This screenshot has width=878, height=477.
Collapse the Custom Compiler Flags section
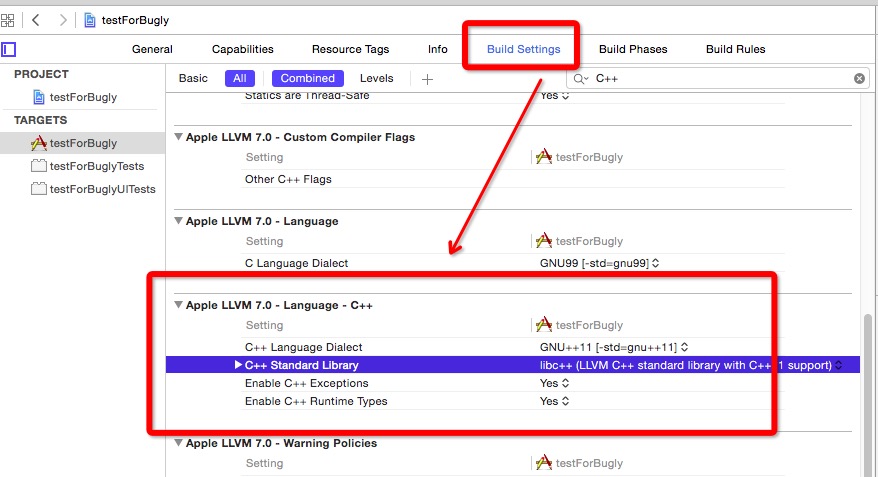178,137
